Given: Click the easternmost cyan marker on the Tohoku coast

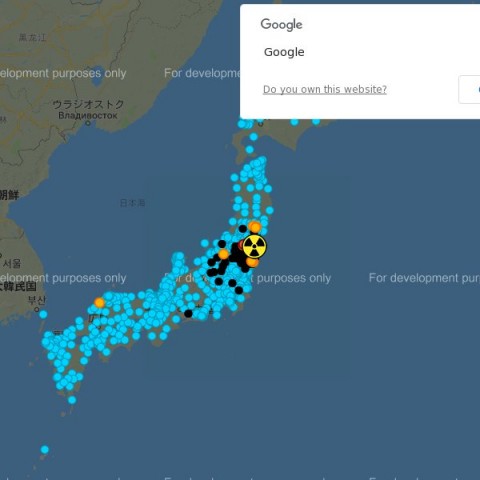Looking at the screenshot, I should pos(270,210).
